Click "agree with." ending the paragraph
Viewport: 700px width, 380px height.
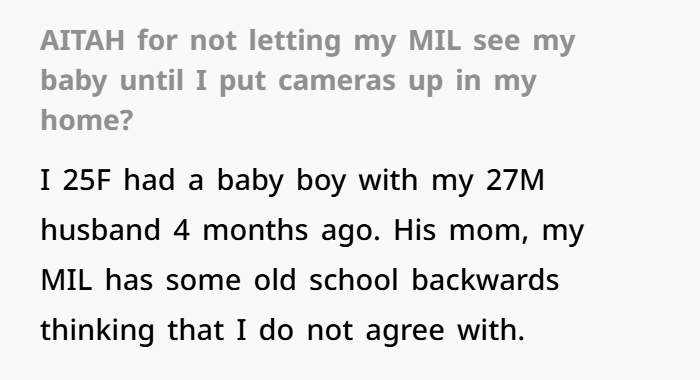coord(445,331)
